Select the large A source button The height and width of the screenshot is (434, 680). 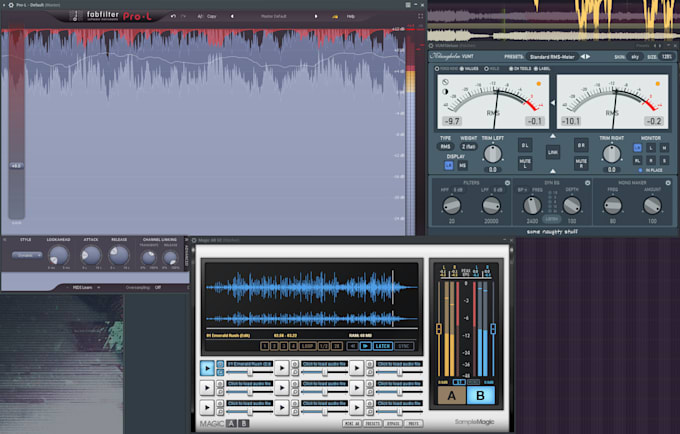tap(451, 395)
